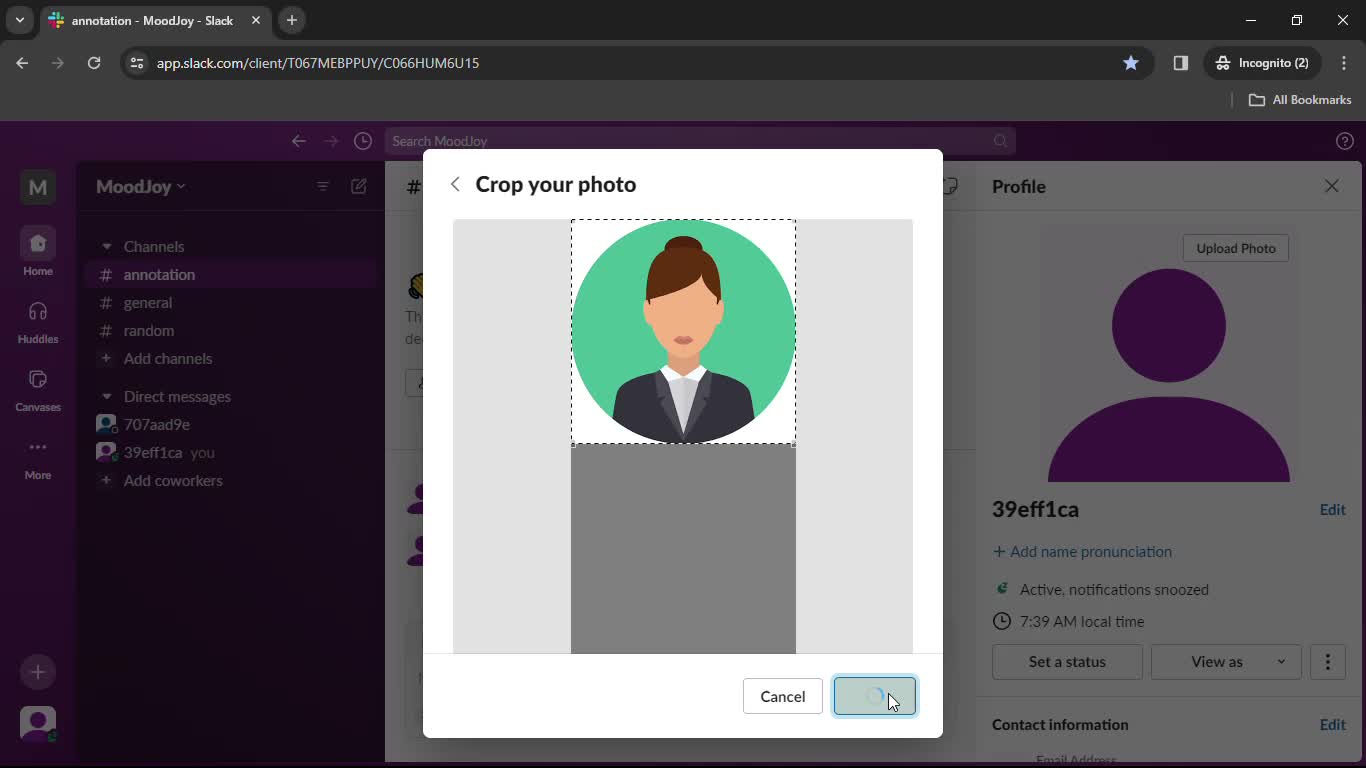Open More sidebar options
1366x768 pixels.
pyautogui.click(x=38, y=456)
